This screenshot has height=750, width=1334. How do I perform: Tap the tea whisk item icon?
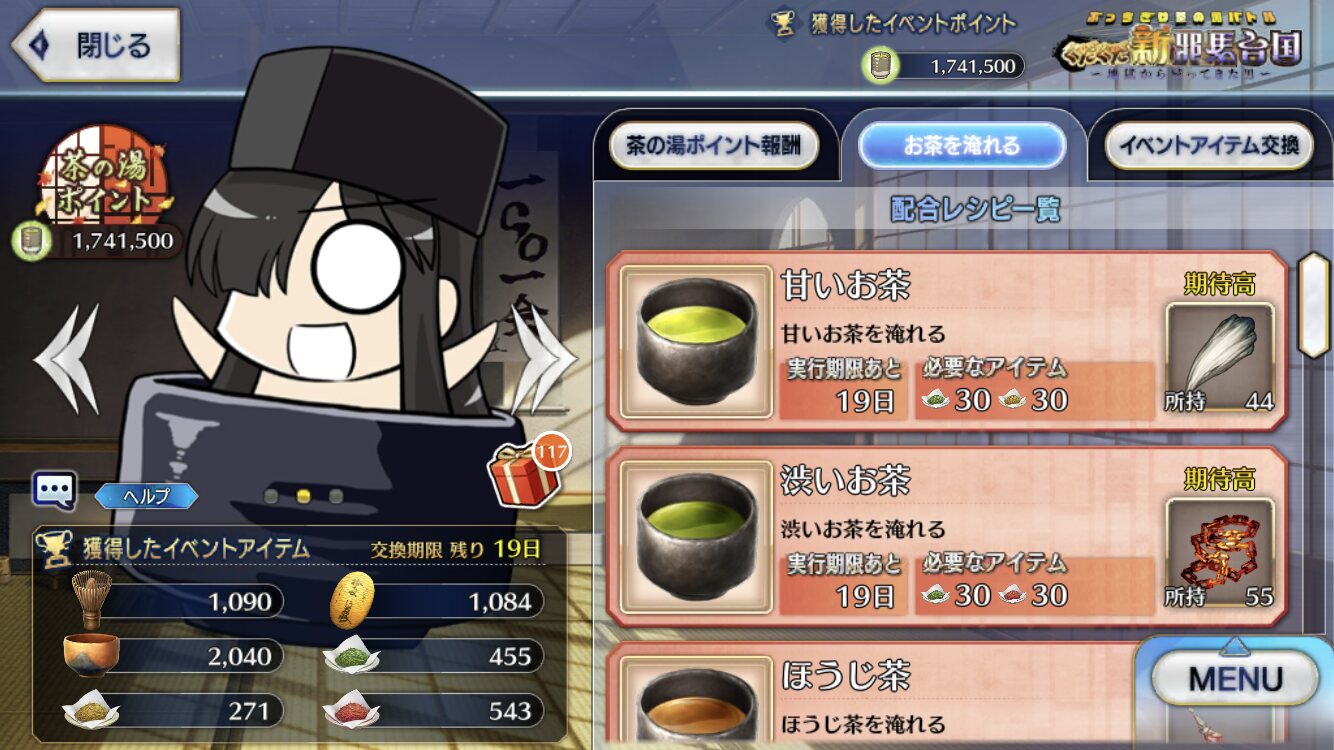coord(91,600)
